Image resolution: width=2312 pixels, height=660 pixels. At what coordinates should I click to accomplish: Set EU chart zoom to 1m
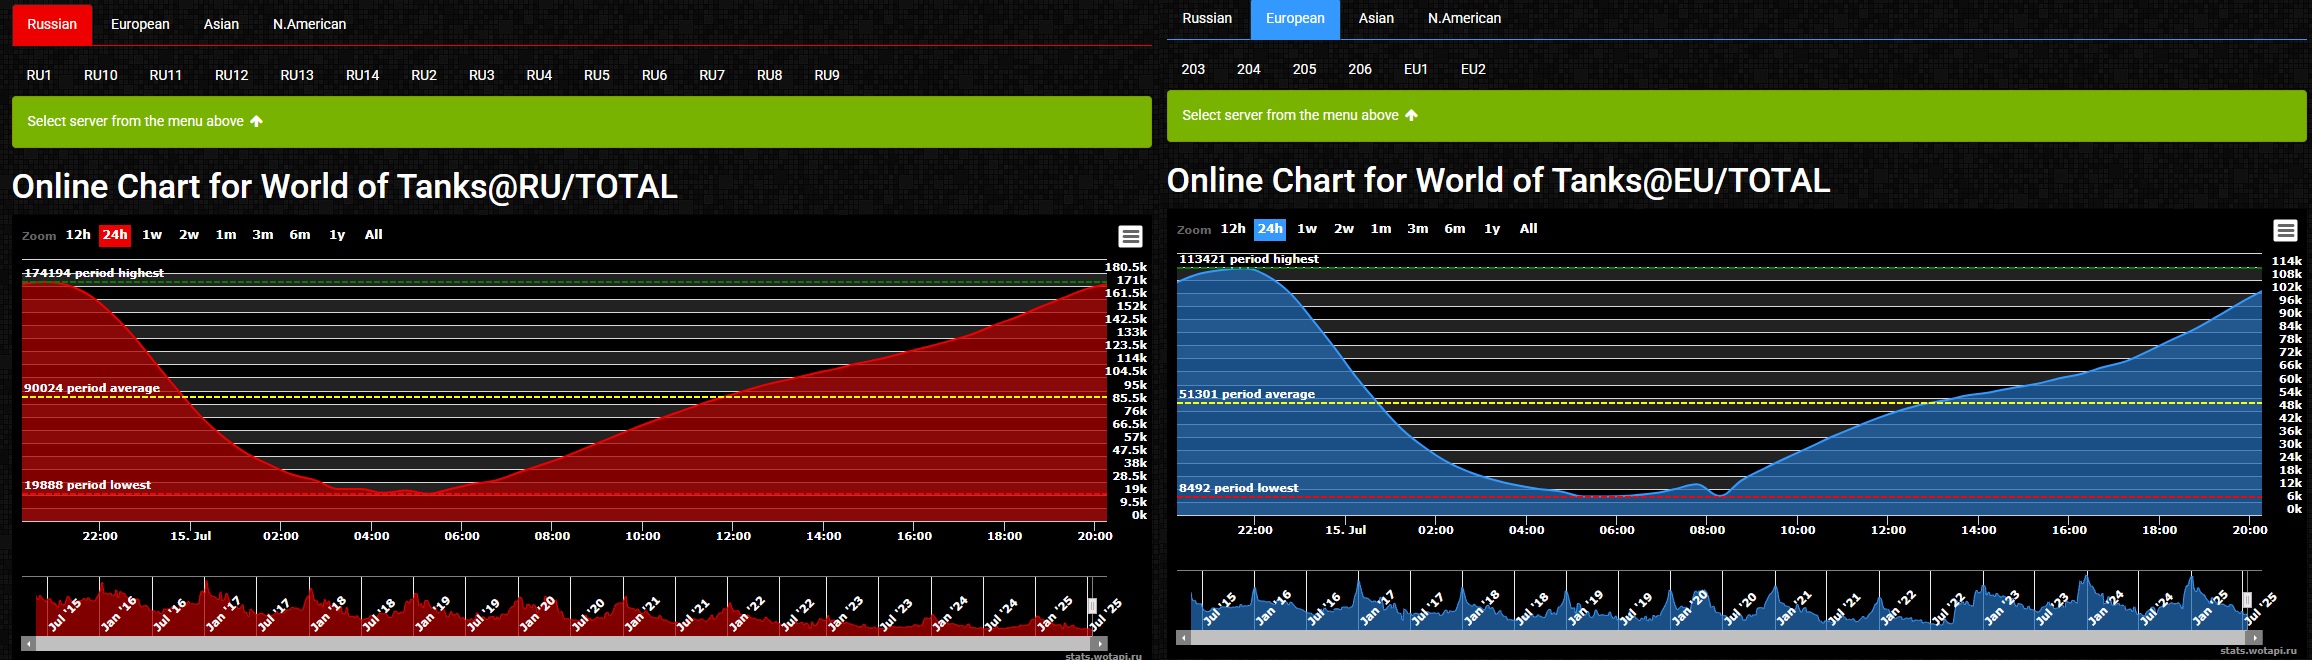[1381, 229]
